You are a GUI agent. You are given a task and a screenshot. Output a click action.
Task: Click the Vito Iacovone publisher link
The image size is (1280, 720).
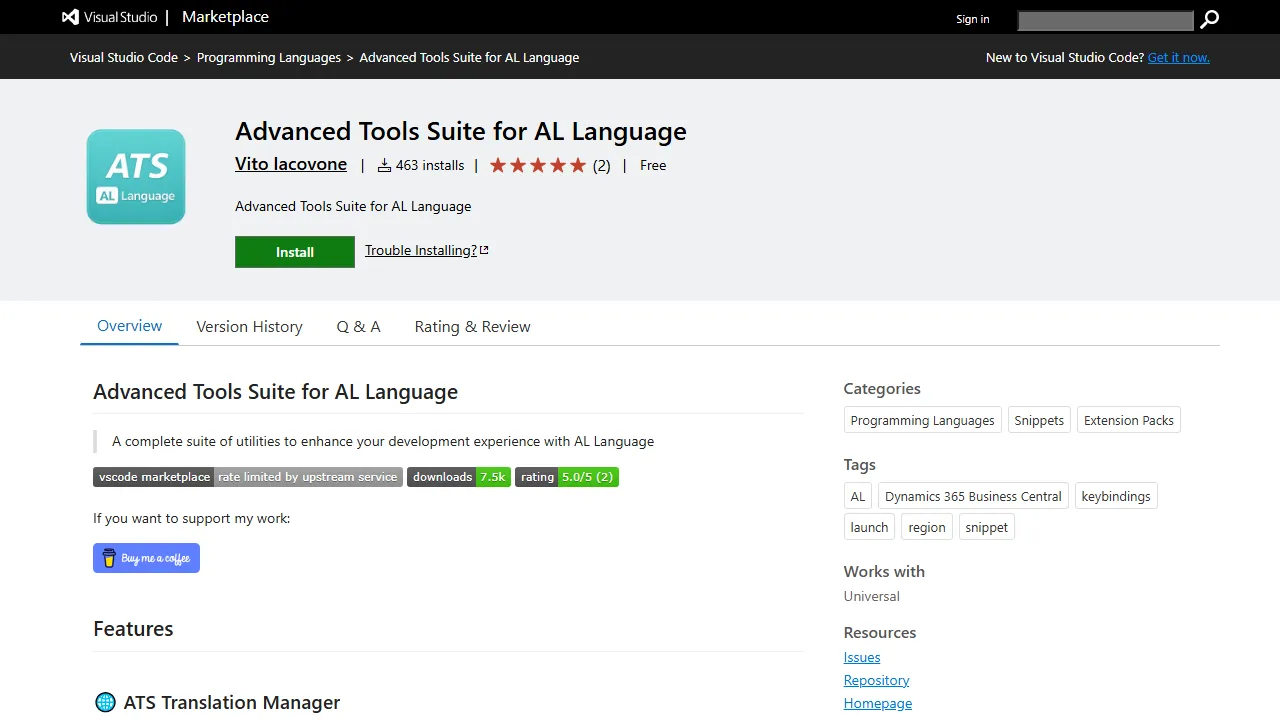290,164
